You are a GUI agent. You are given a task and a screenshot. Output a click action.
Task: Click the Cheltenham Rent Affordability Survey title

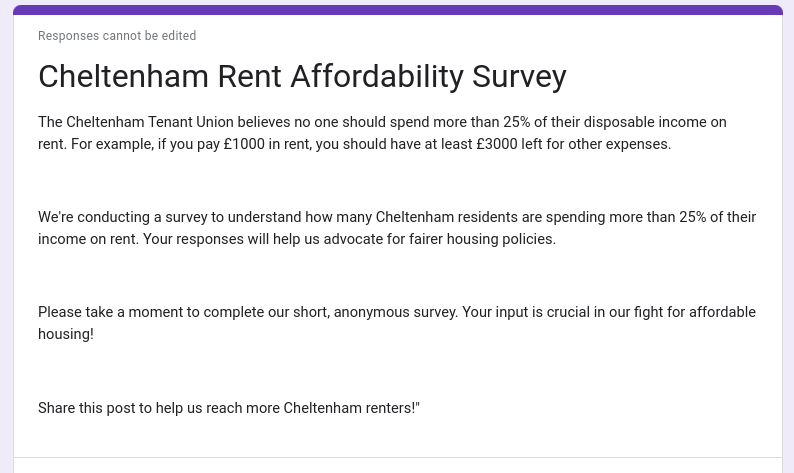coord(302,76)
